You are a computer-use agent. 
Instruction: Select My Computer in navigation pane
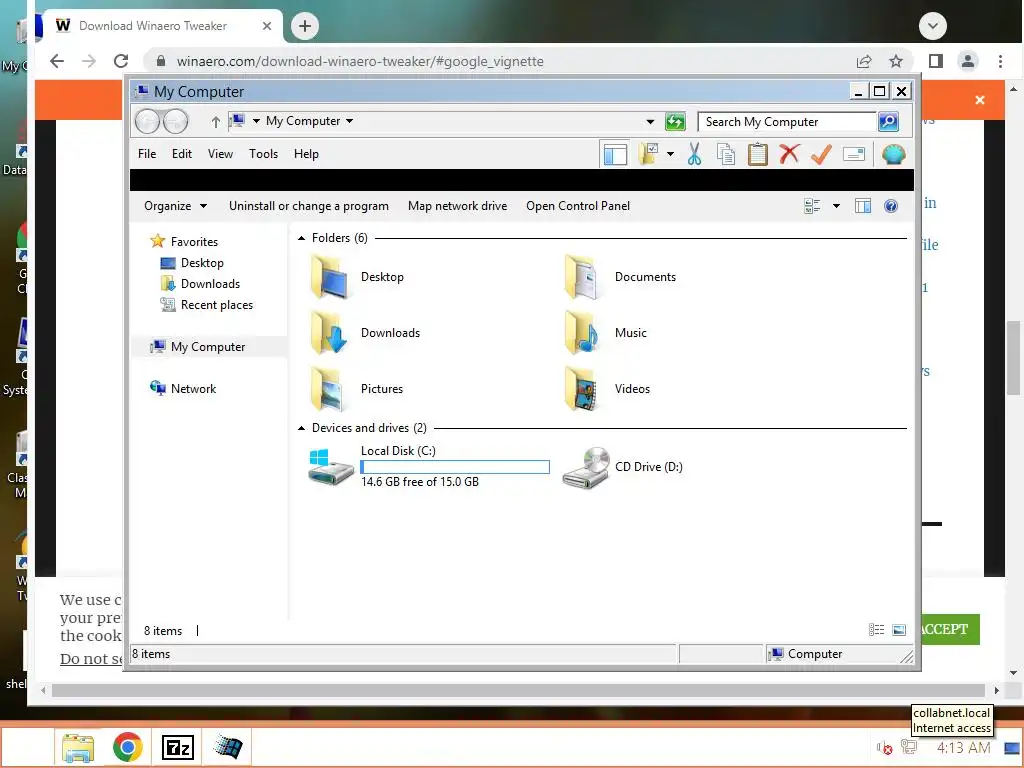coord(208,347)
